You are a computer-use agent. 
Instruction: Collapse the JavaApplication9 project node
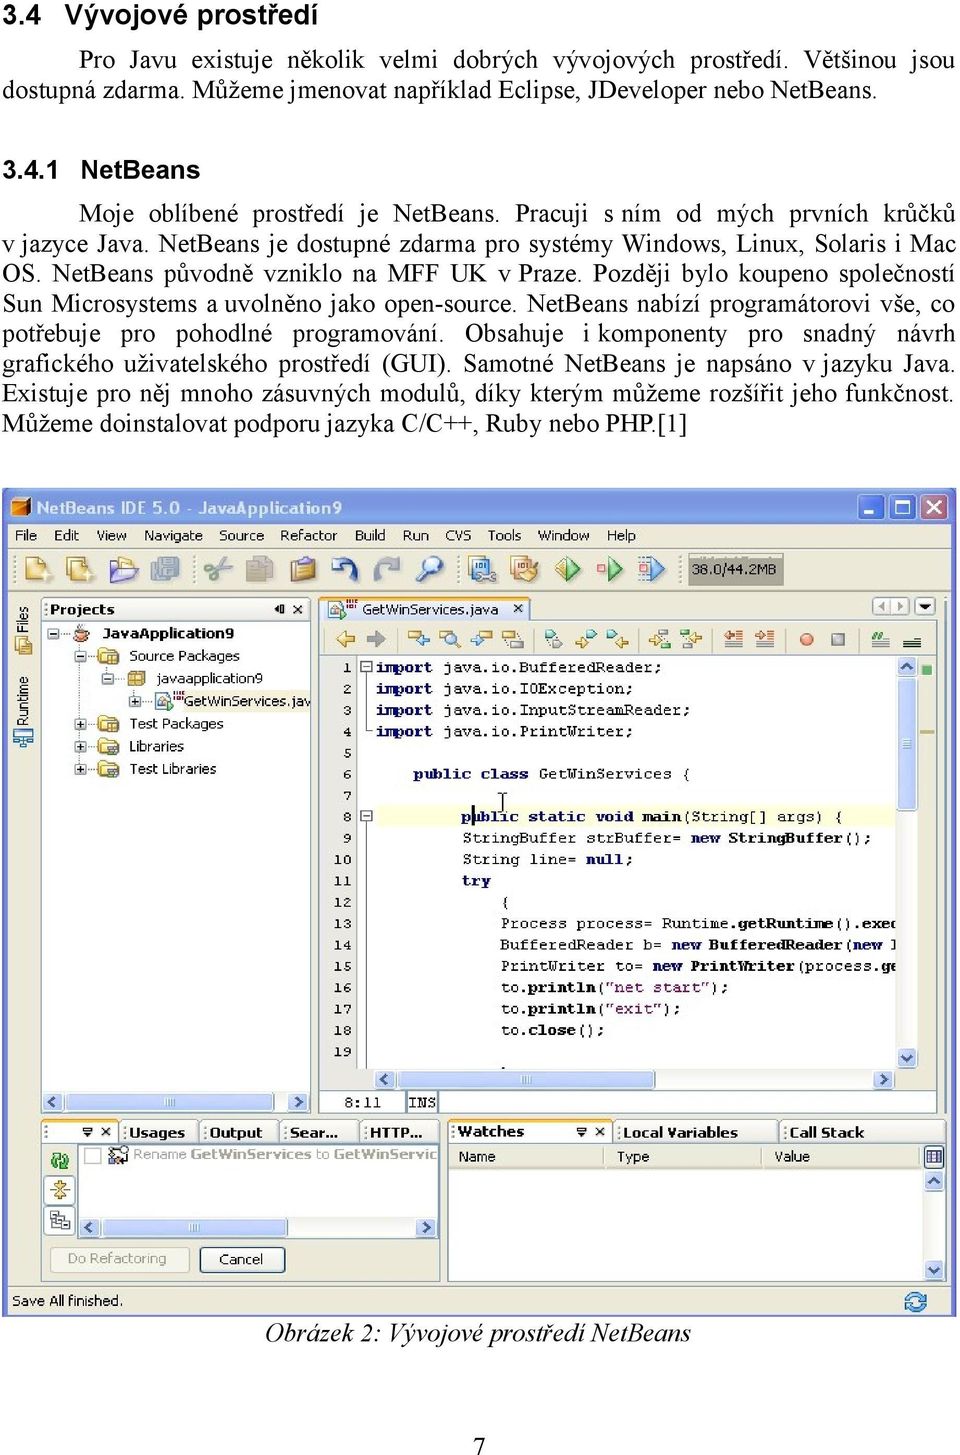53,633
